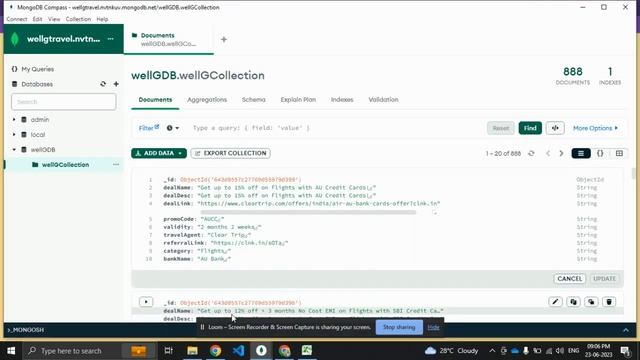Refresh the document count results
Image resolution: width=640 pixels, height=360 pixels.
[531, 153]
